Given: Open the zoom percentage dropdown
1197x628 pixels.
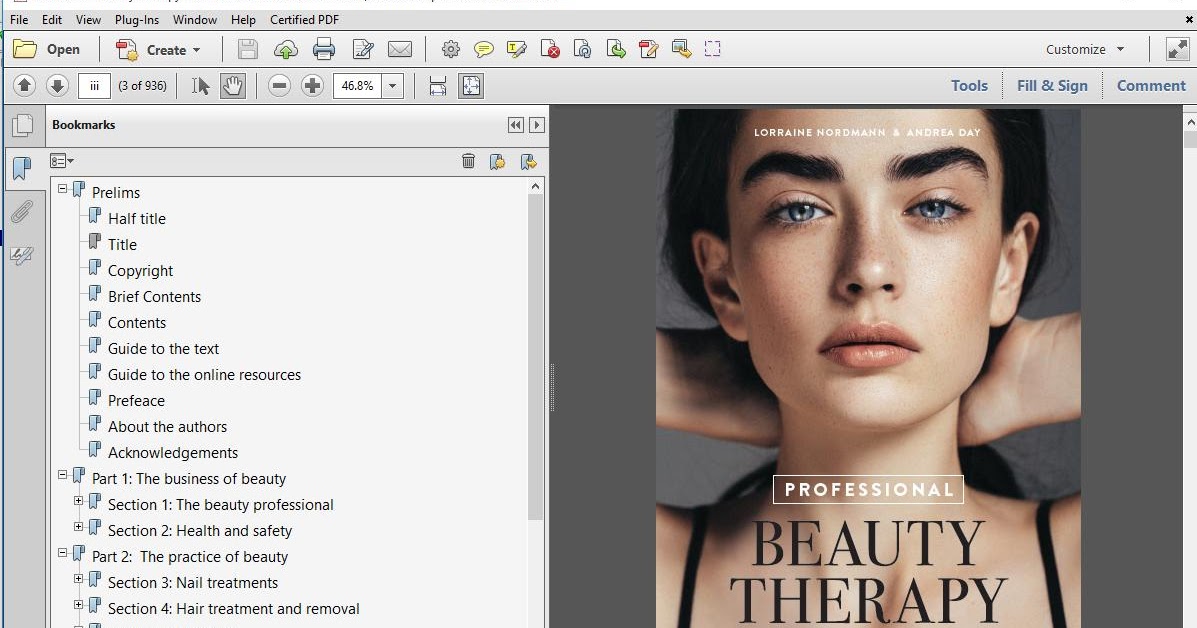Looking at the screenshot, I should coord(390,85).
